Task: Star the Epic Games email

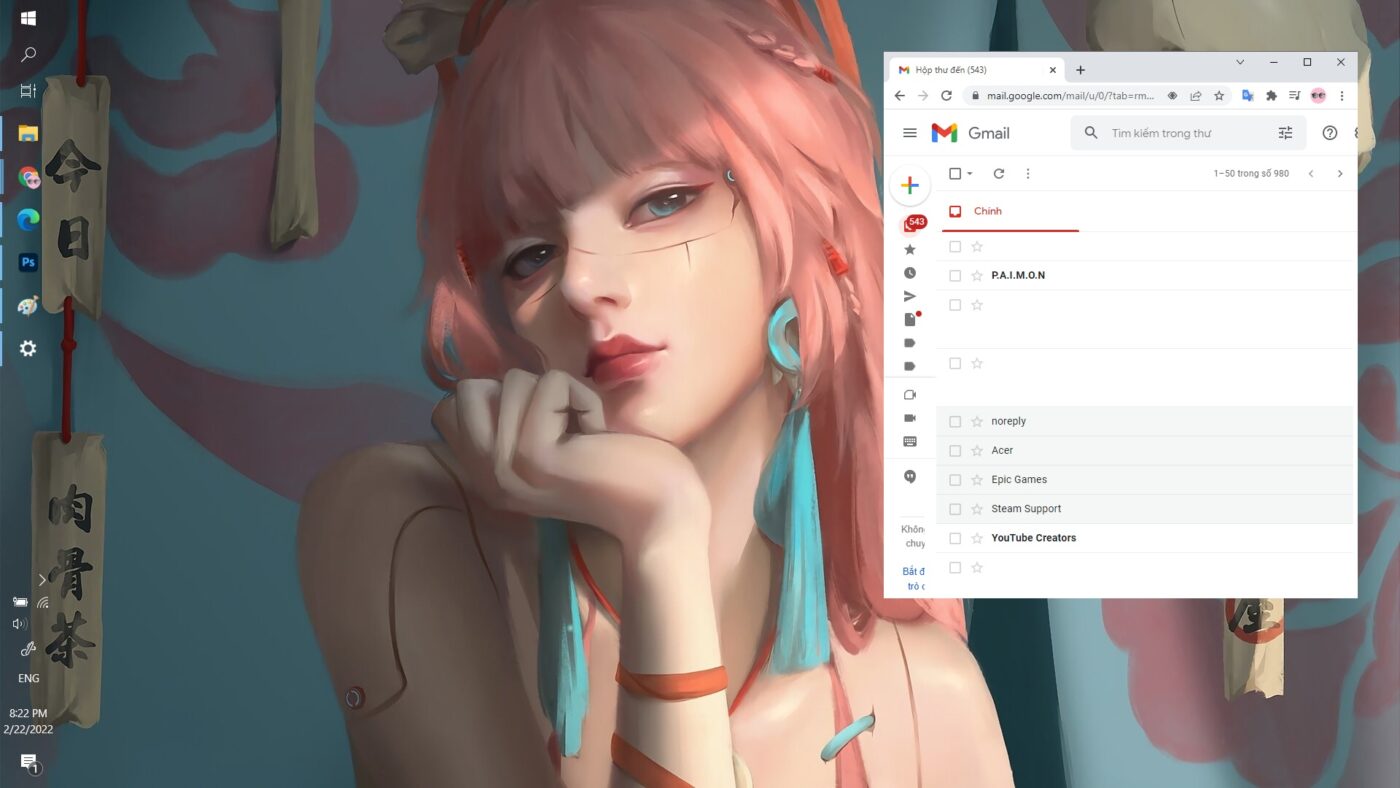Action: [977, 480]
